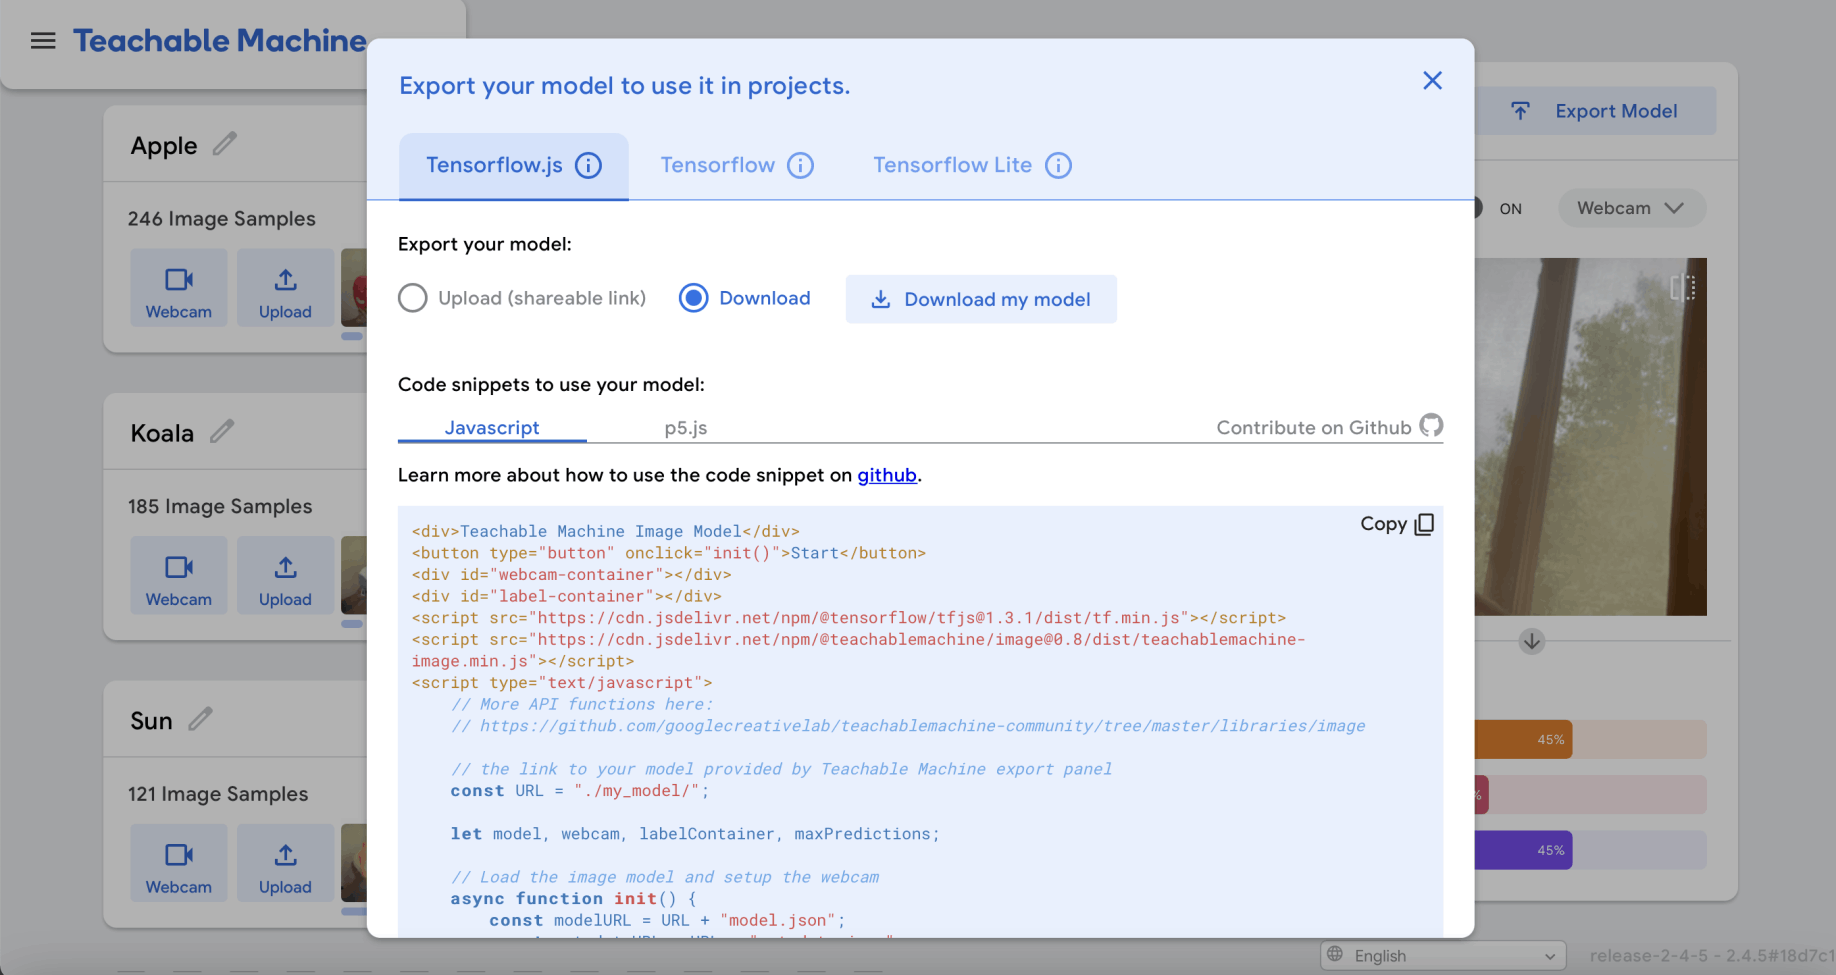1836x975 pixels.
Task: Click Upload button for Koala class
Action: (x=285, y=575)
